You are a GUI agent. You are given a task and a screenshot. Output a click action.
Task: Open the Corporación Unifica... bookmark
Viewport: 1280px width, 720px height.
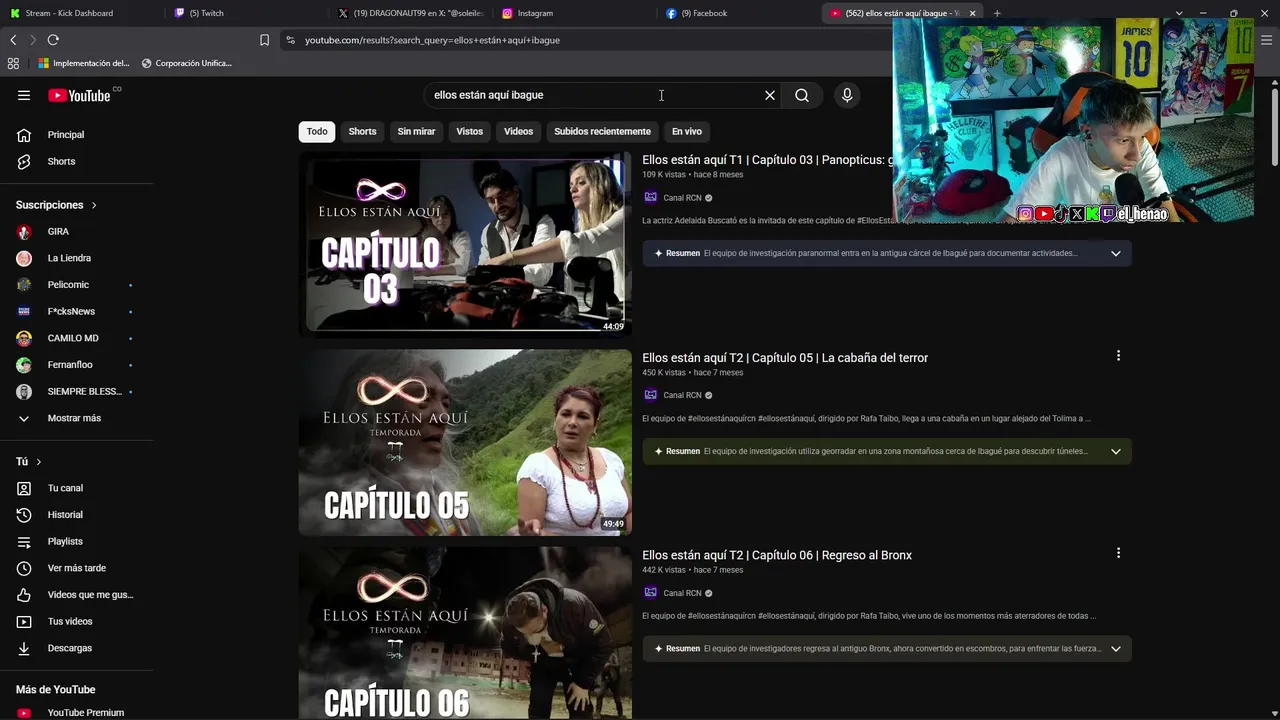tap(187, 63)
